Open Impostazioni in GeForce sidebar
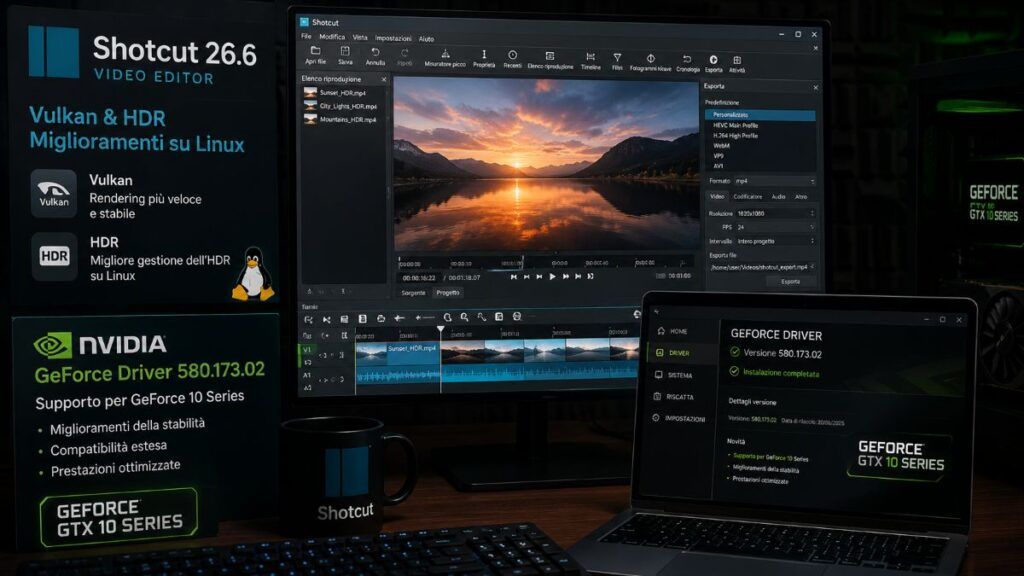The image size is (1024, 576). click(x=679, y=418)
